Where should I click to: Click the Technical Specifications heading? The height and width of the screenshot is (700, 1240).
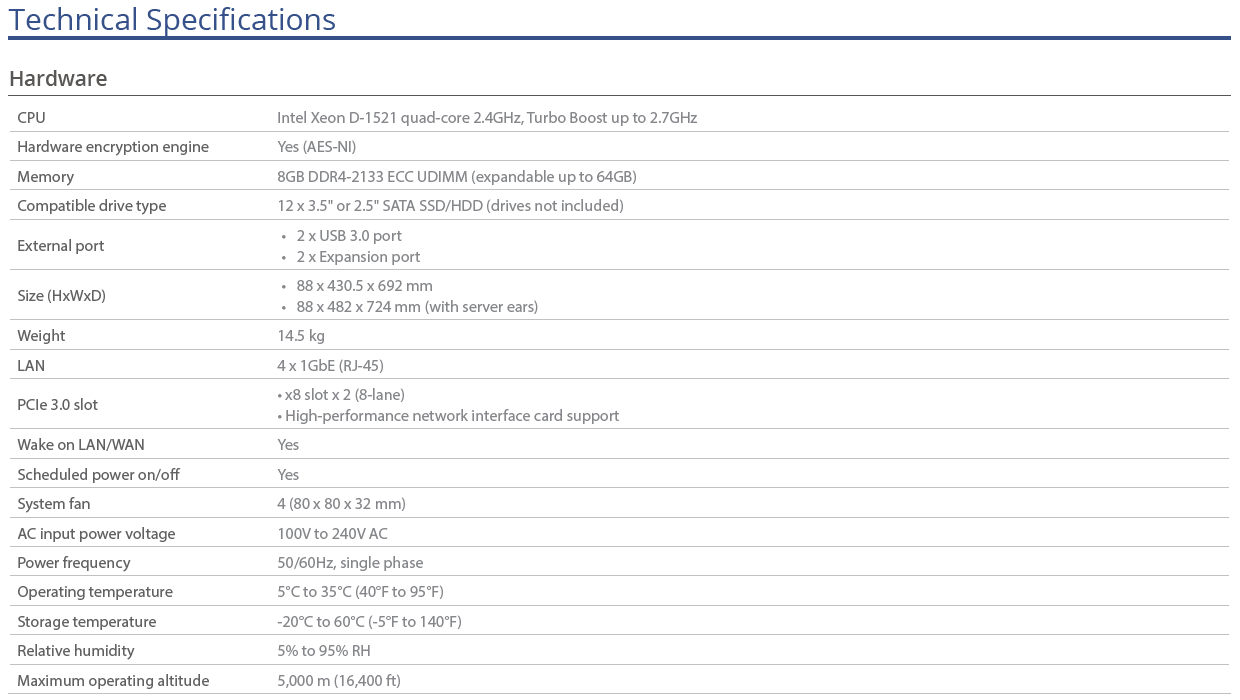[x=172, y=19]
